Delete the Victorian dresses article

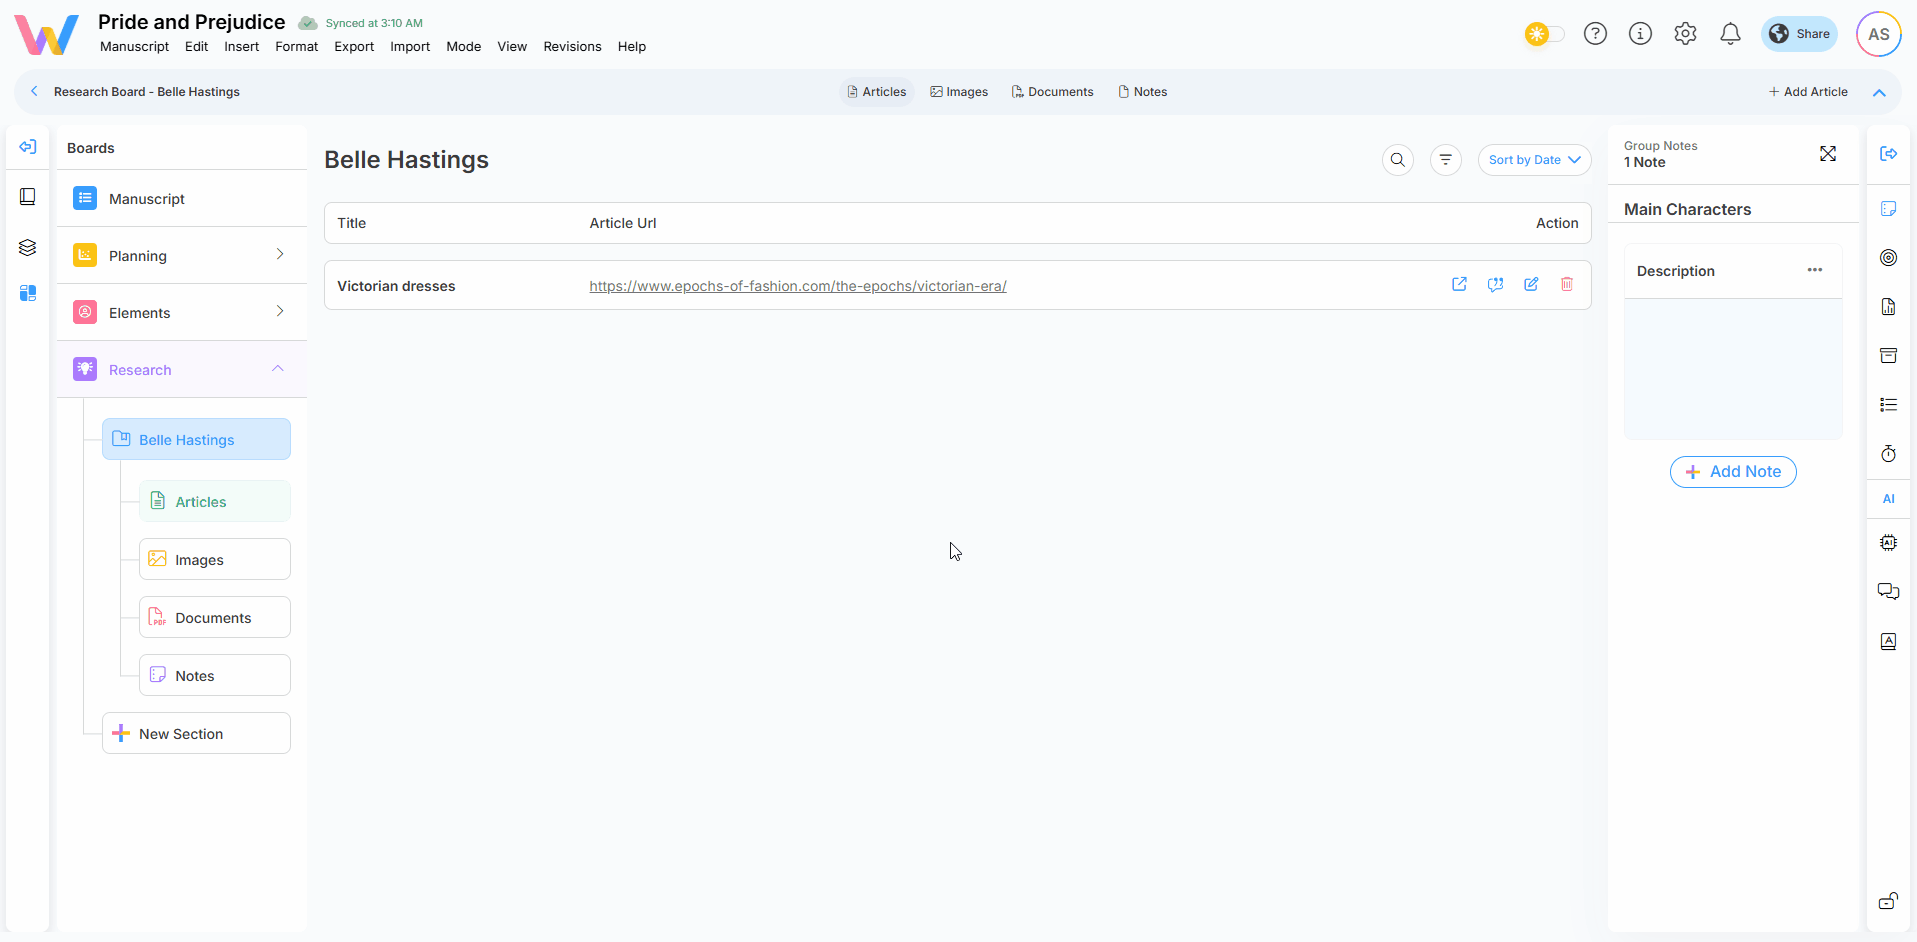click(x=1566, y=285)
